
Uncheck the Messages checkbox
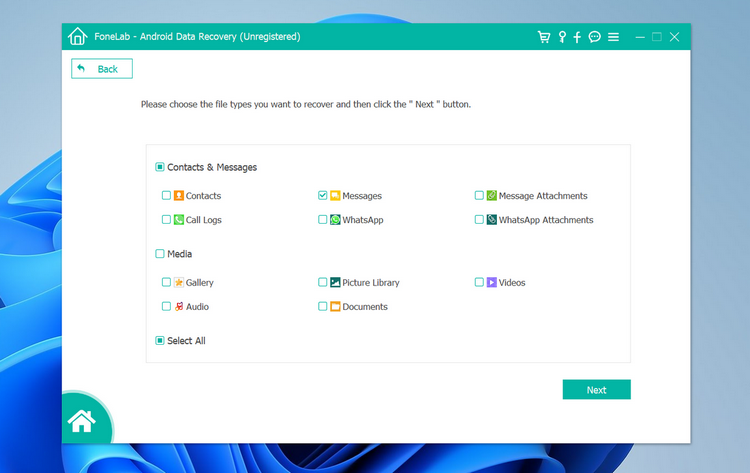point(322,195)
